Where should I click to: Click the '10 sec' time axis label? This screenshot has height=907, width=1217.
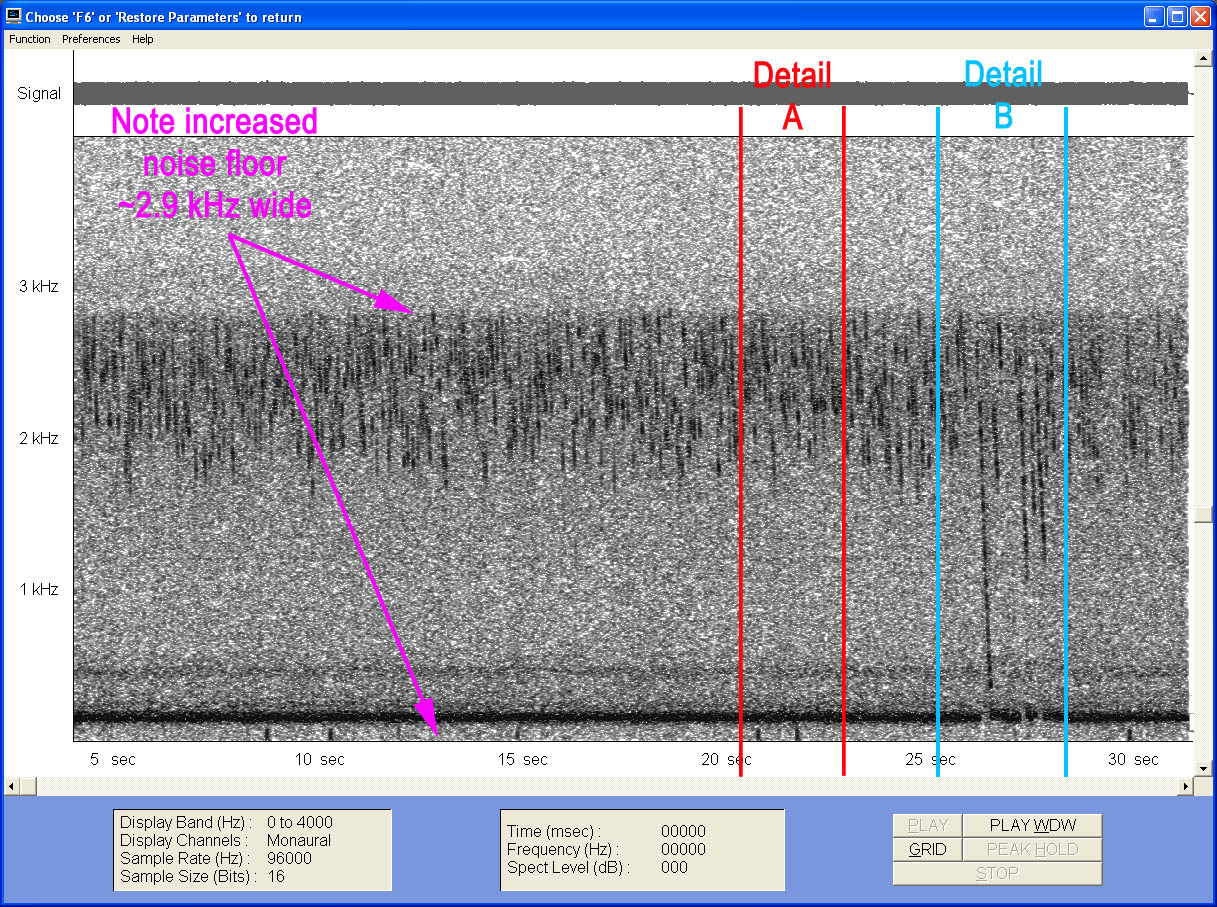(319, 760)
